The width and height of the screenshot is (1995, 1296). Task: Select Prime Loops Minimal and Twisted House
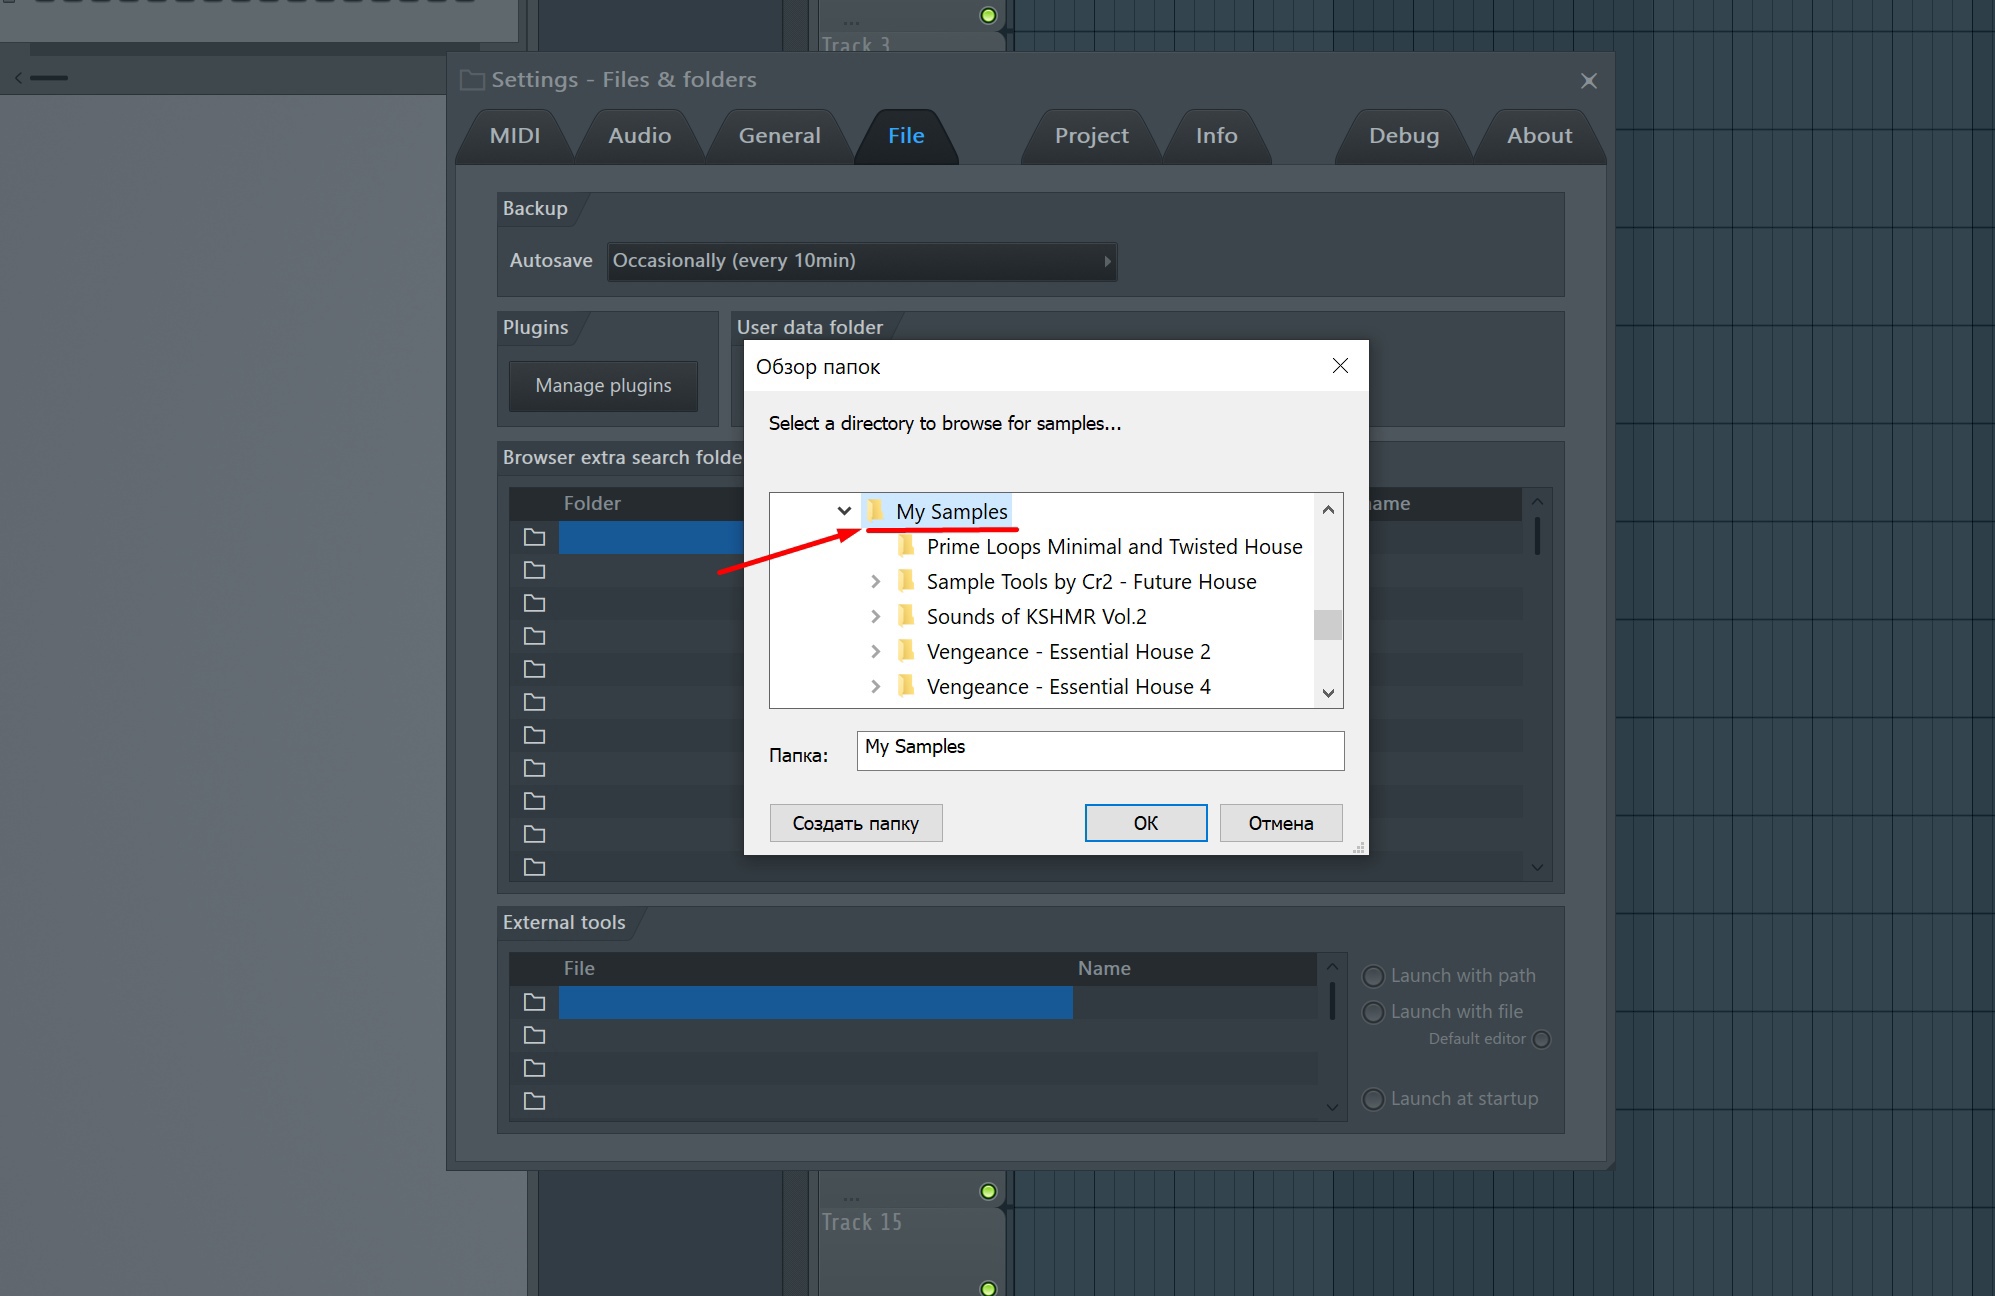[x=1114, y=546]
